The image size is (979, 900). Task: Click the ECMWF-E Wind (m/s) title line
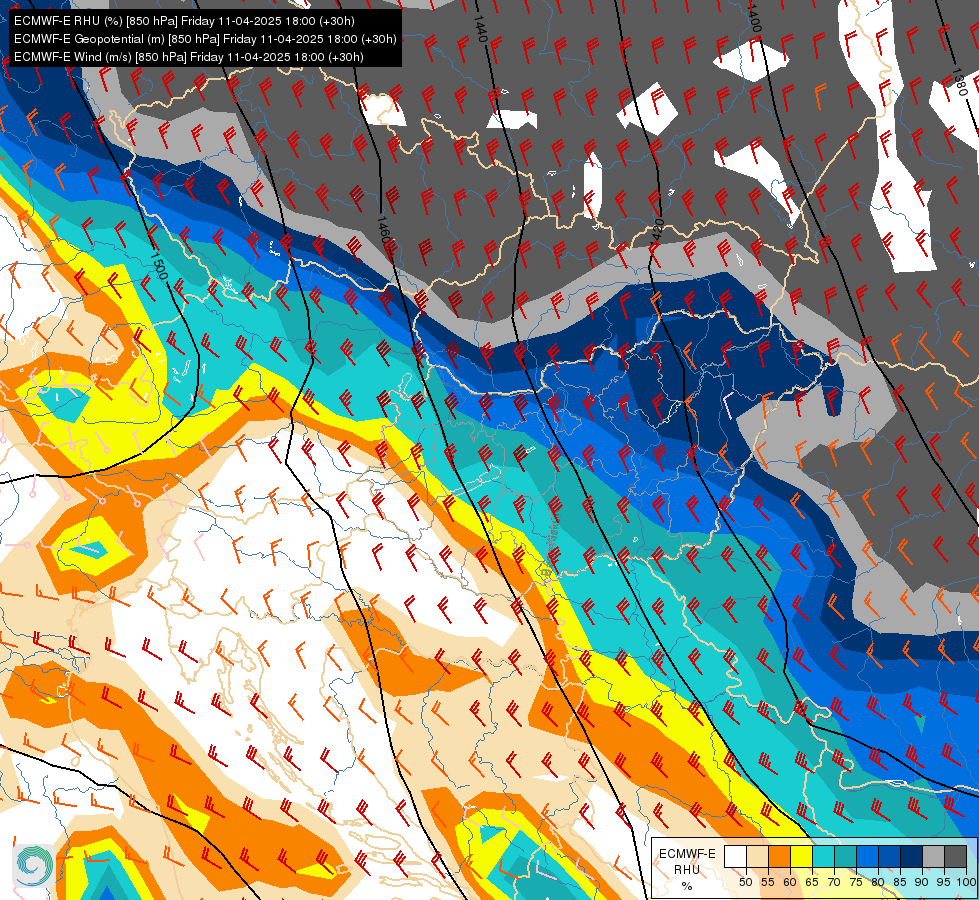(189, 57)
